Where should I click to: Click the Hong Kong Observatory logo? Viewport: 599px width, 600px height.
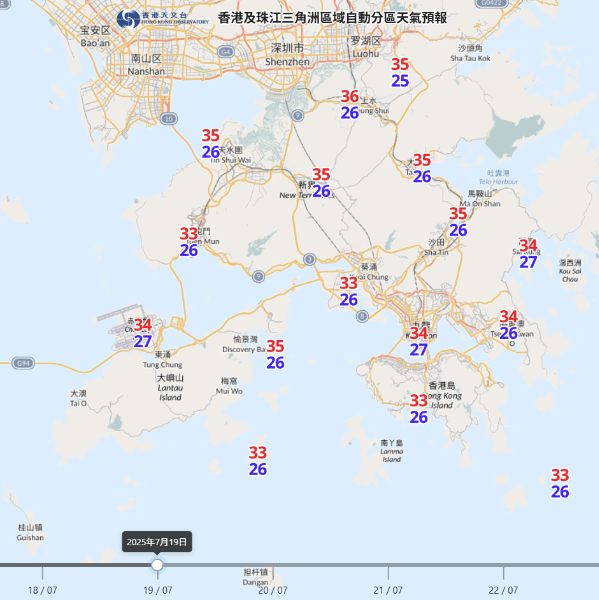[x=163, y=18]
